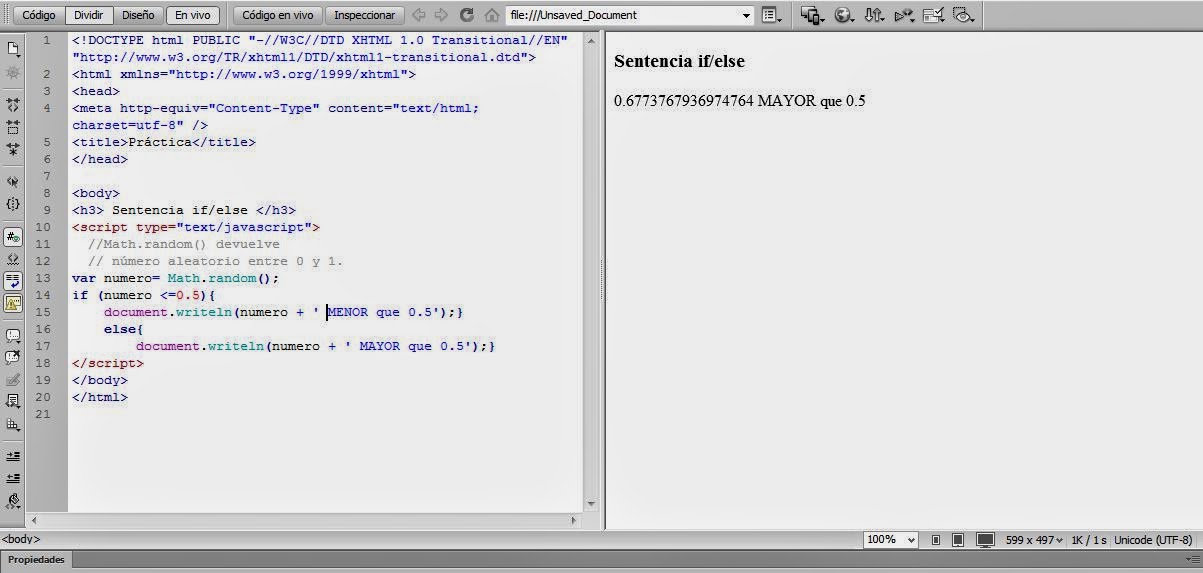
Task: Click the Collapse Full Tag icon
Action: tap(13, 104)
